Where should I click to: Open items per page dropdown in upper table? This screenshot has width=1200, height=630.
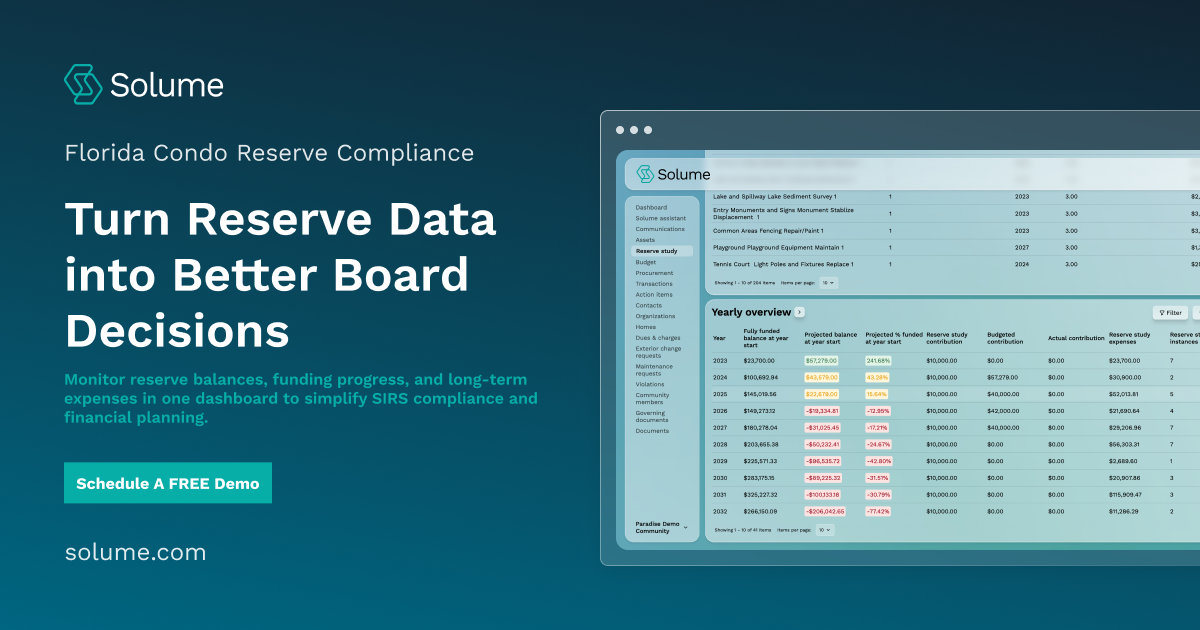pyautogui.click(x=828, y=283)
